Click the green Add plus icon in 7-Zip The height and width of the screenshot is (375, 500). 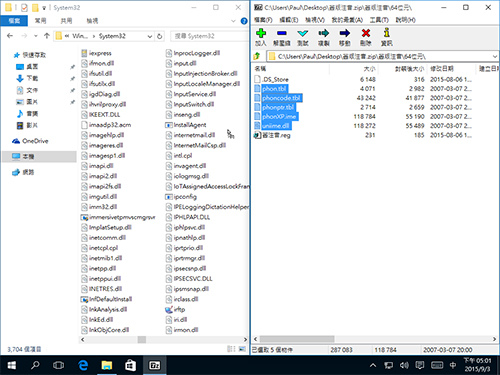point(261,33)
